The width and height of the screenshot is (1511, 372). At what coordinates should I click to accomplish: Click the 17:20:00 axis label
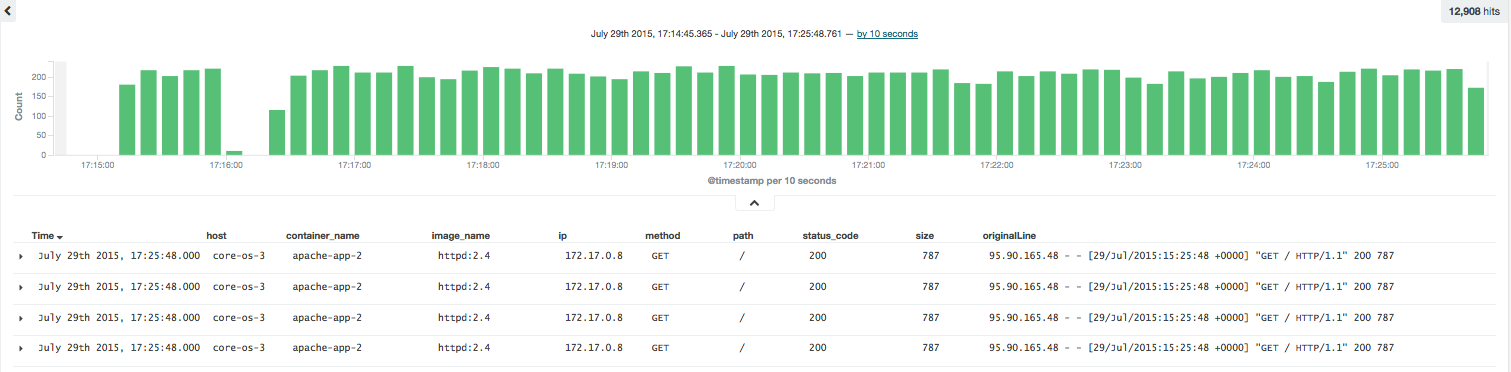click(740, 165)
